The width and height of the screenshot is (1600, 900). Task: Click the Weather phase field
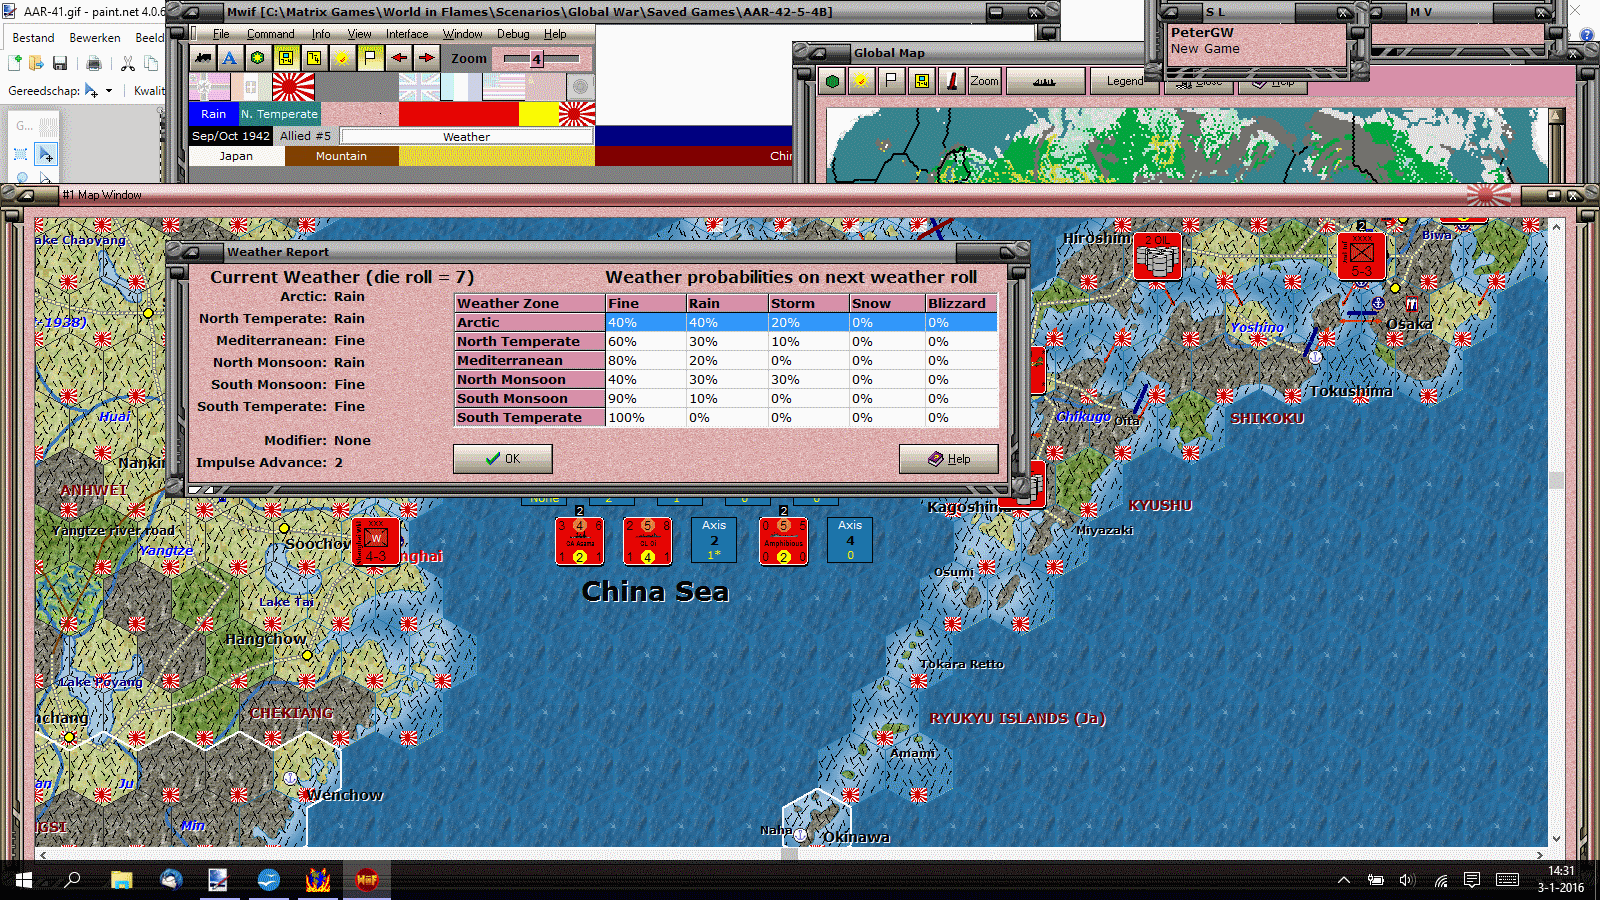(x=466, y=136)
